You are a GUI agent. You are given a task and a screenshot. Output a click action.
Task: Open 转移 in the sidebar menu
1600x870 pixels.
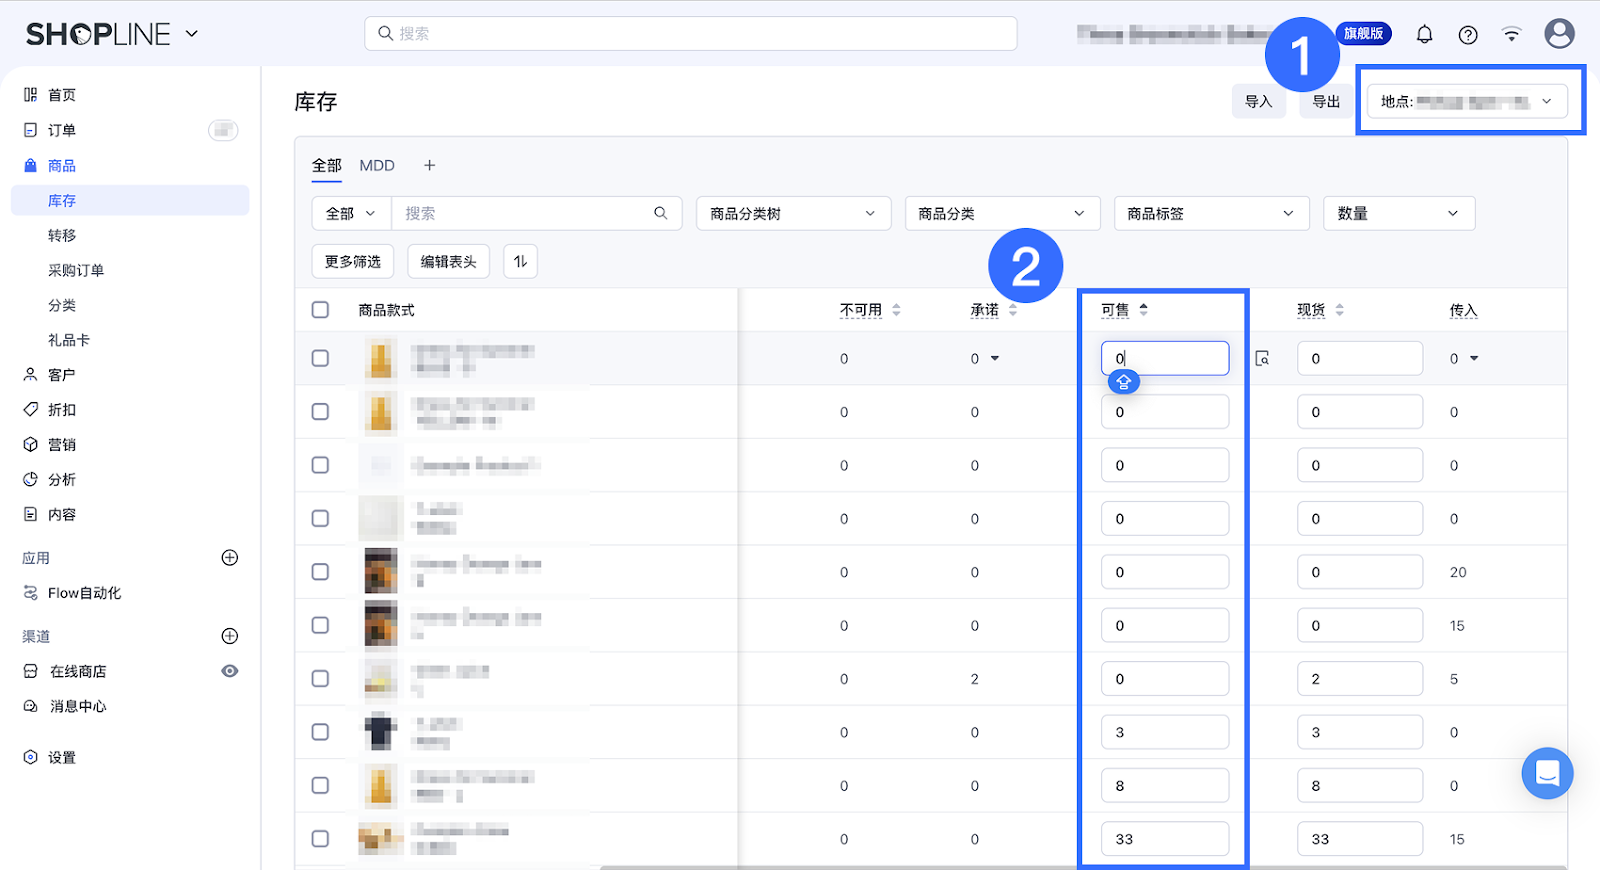click(x=62, y=236)
